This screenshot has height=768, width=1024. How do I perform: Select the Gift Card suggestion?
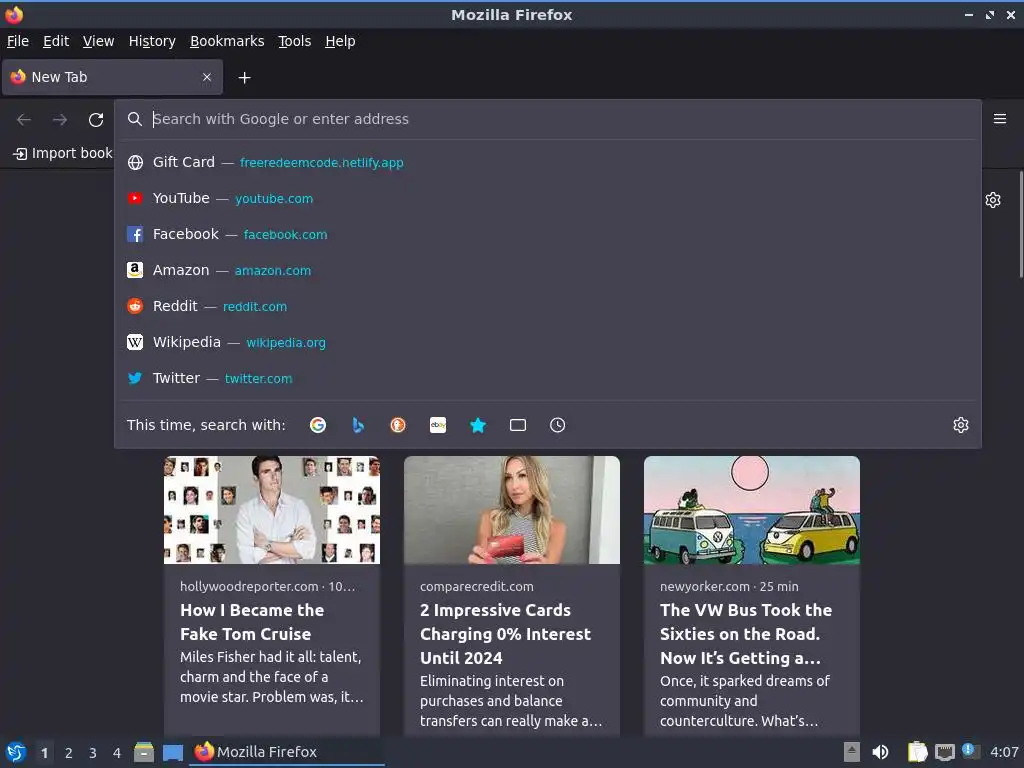point(547,162)
